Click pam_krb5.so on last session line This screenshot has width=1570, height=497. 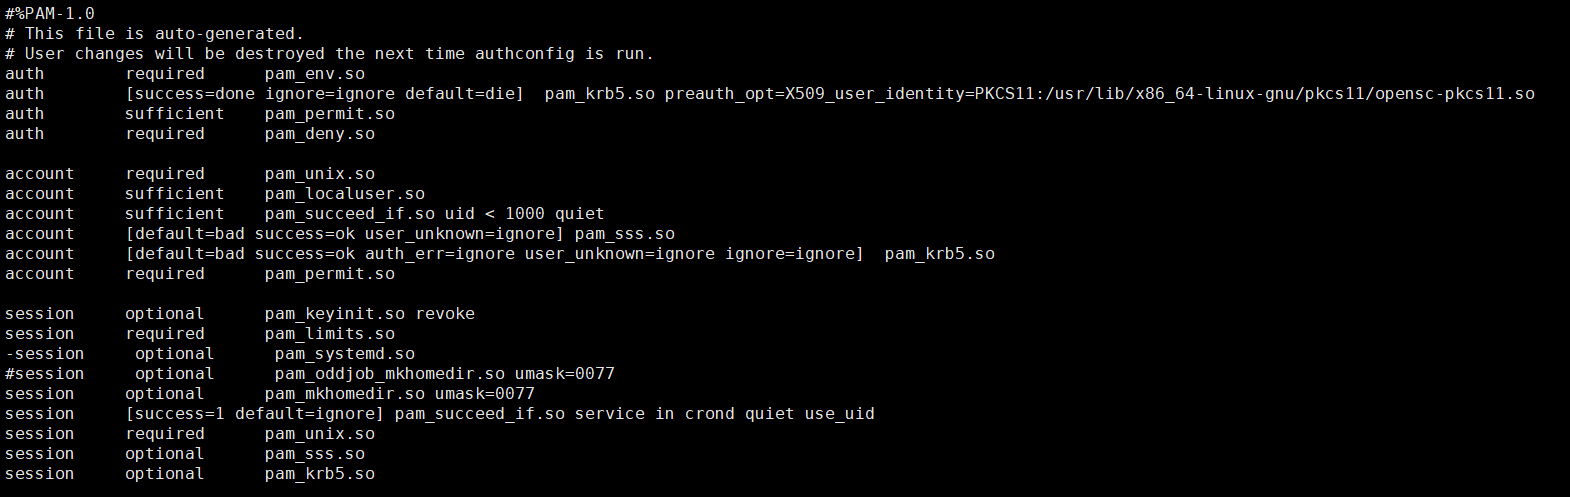tap(320, 474)
